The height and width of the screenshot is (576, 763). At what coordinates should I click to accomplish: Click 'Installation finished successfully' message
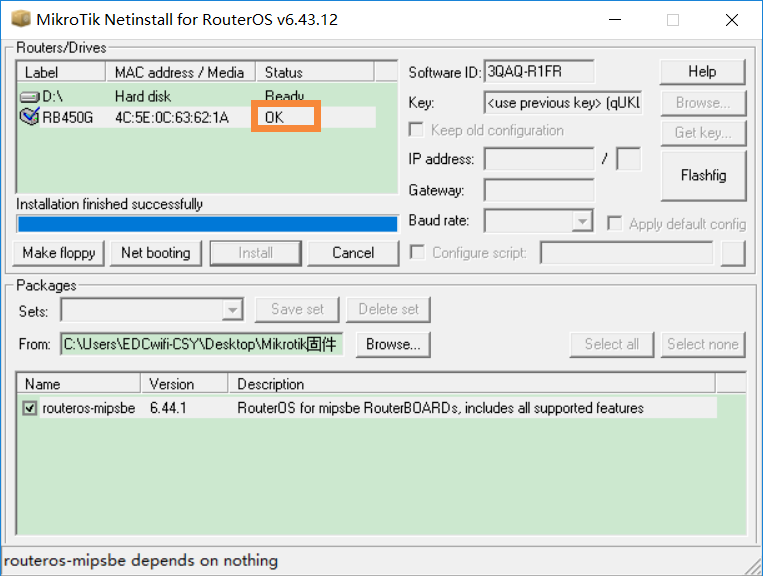pos(109,204)
